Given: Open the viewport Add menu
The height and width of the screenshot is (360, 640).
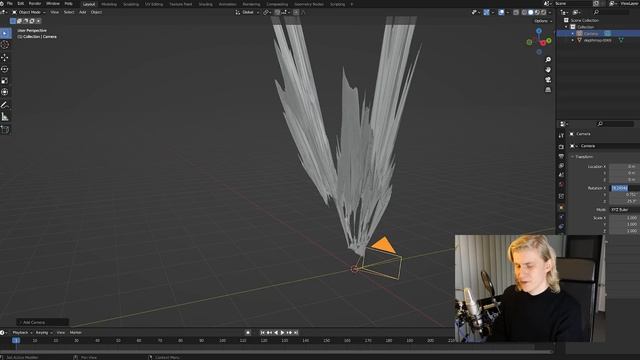Looking at the screenshot, I should point(82,12).
